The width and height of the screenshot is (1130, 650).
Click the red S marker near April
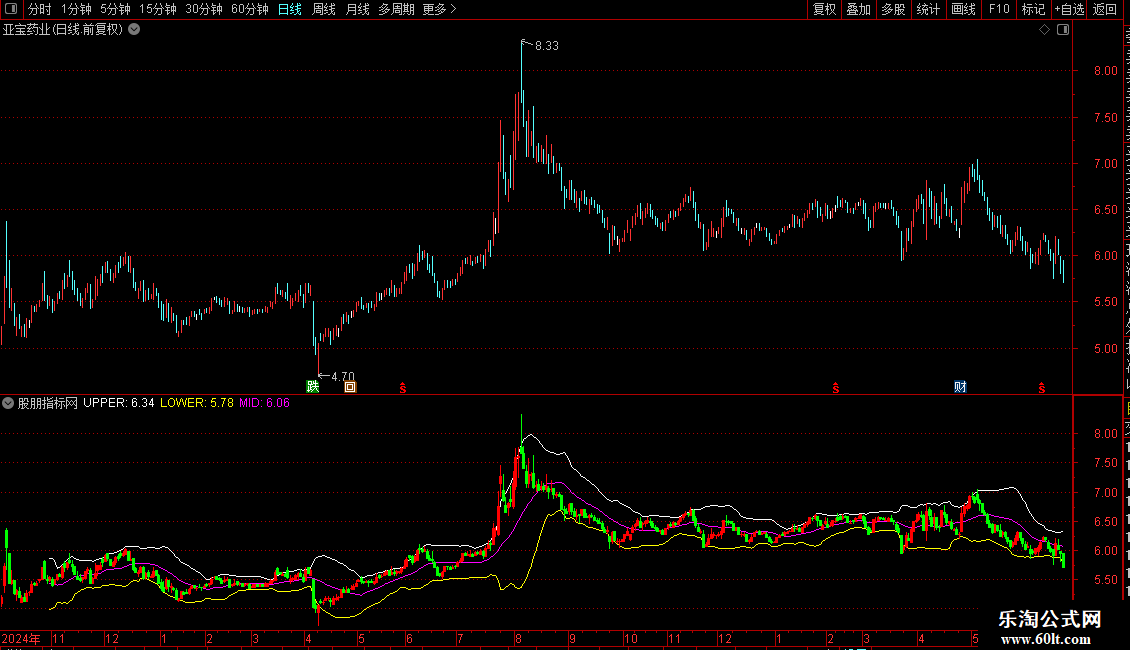tap(403, 388)
